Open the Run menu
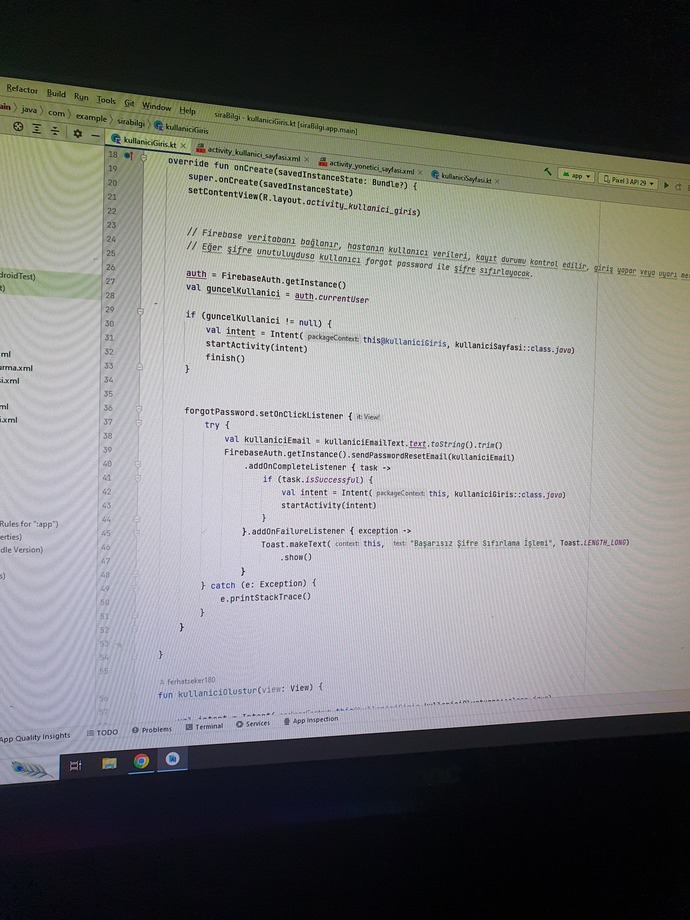 [x=81, y=97]
